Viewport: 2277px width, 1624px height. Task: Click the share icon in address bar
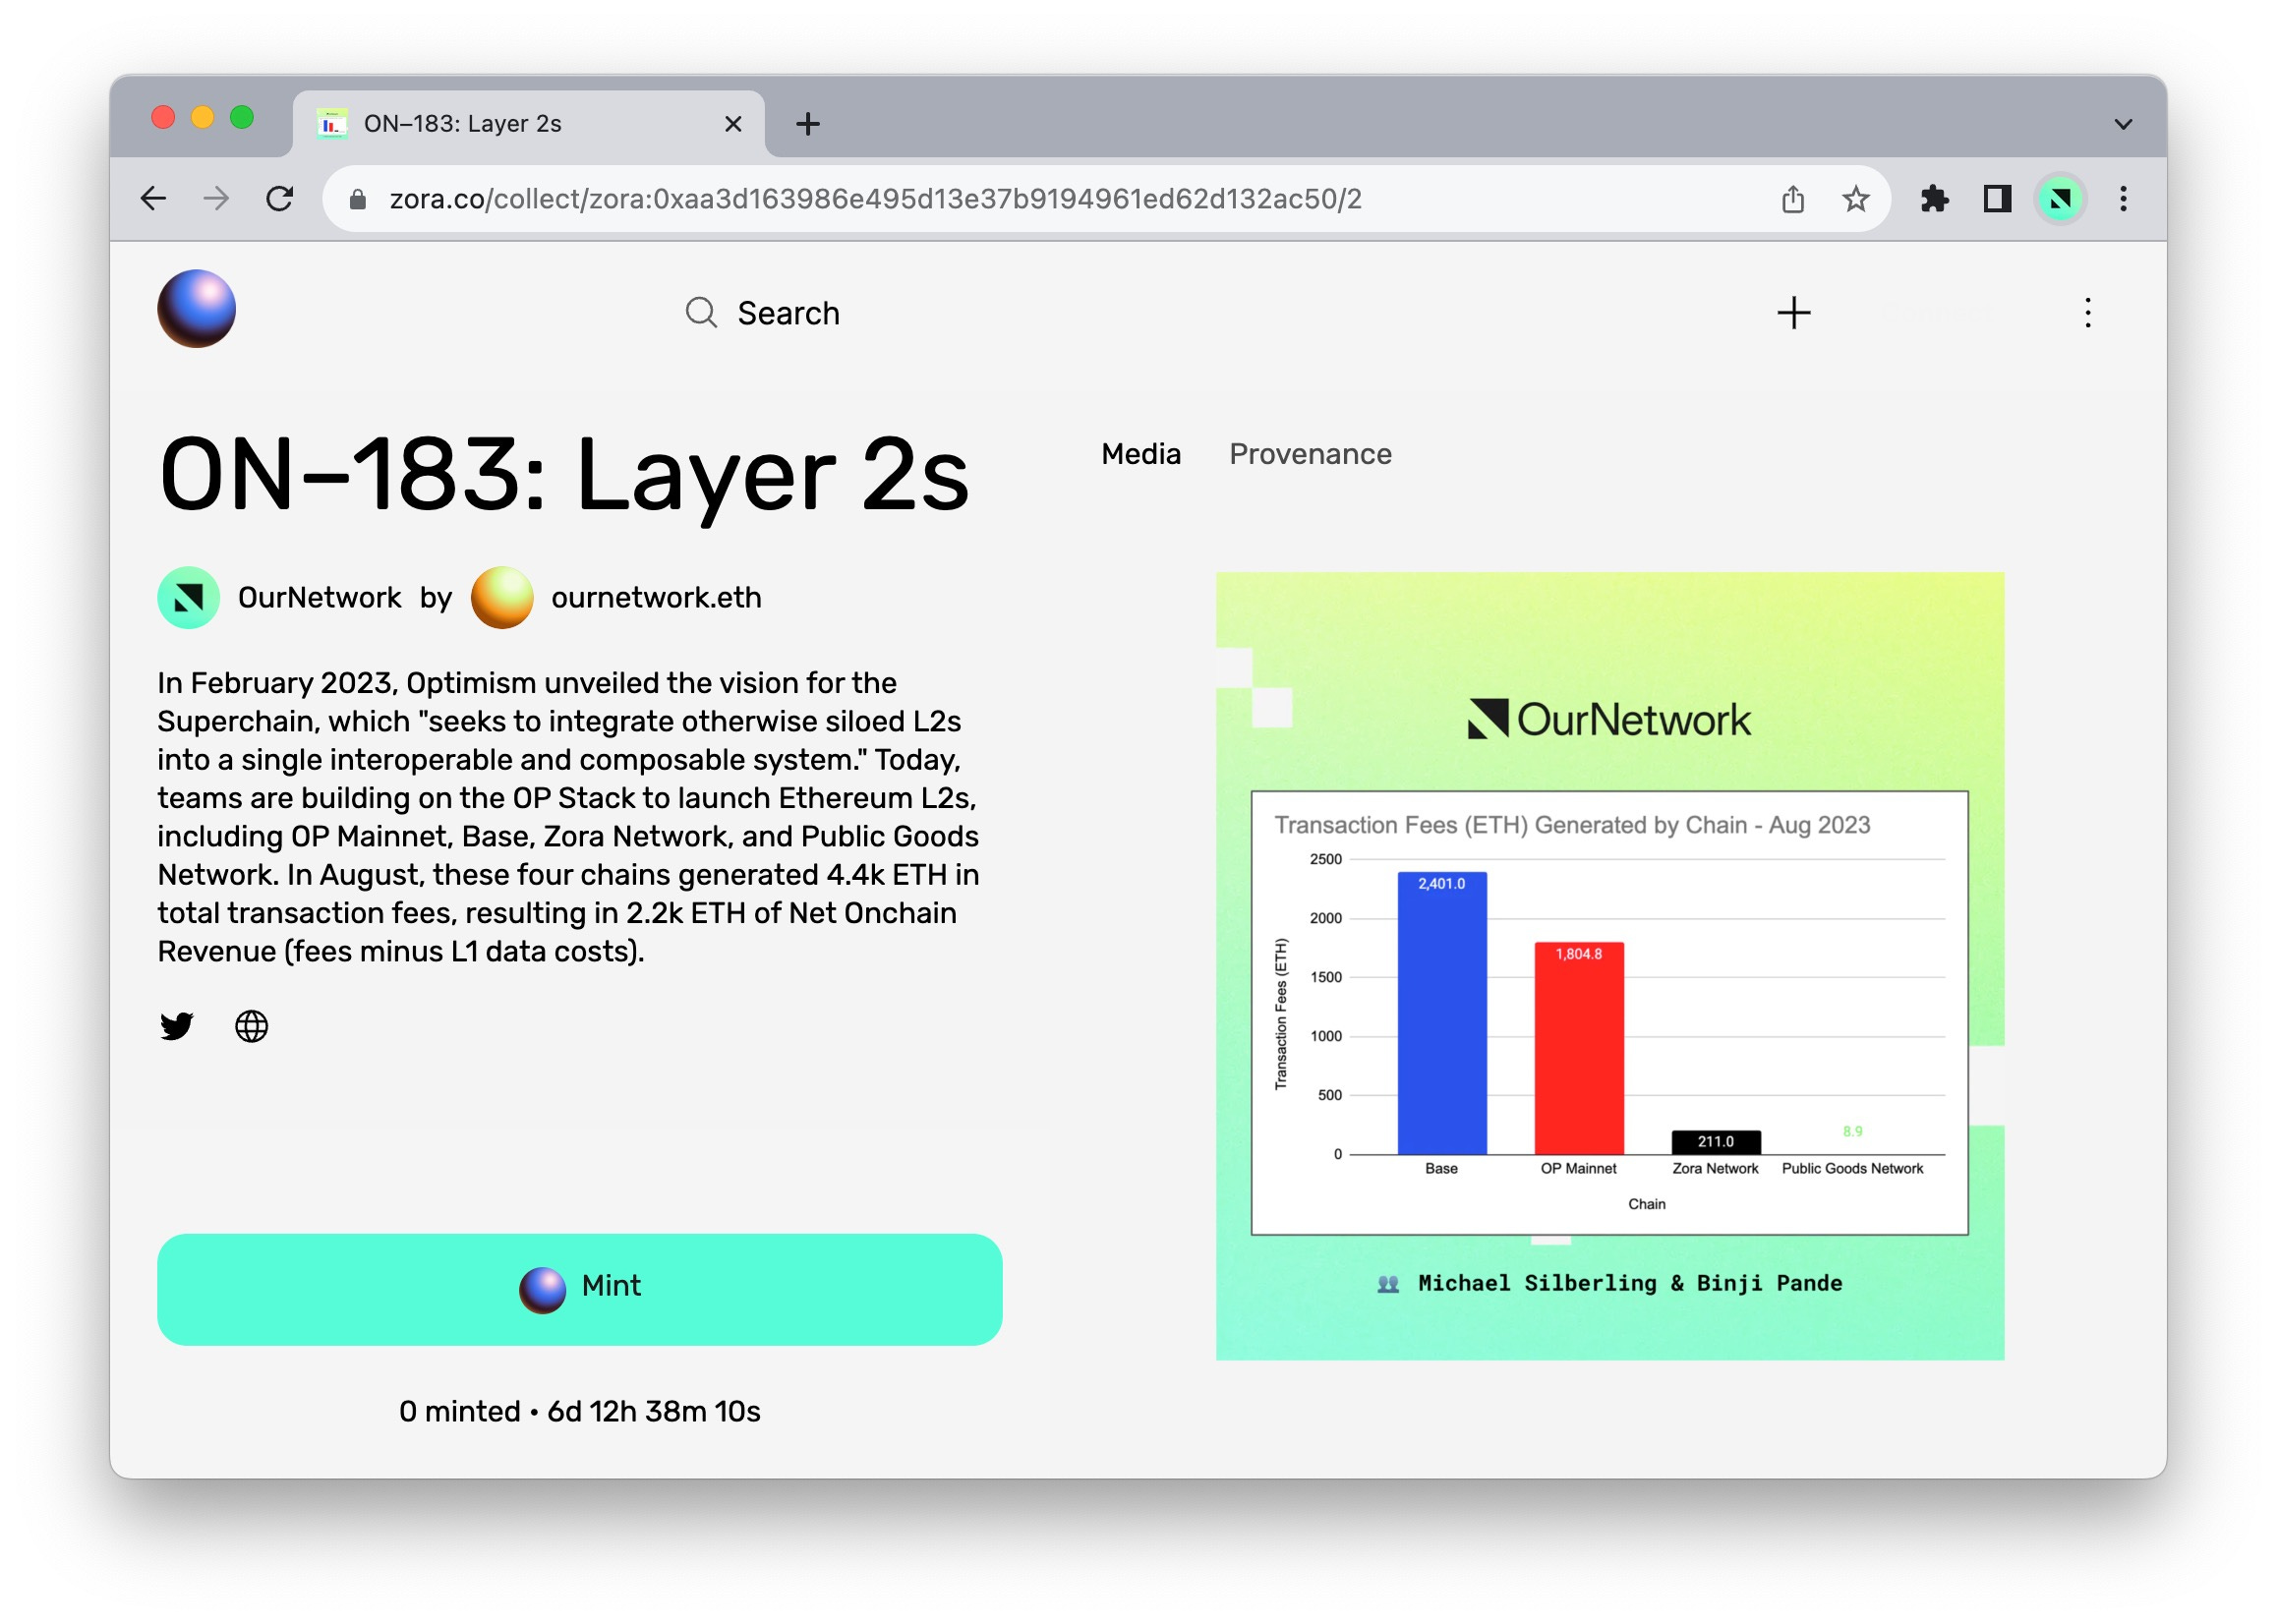[x=1792, y=199]
